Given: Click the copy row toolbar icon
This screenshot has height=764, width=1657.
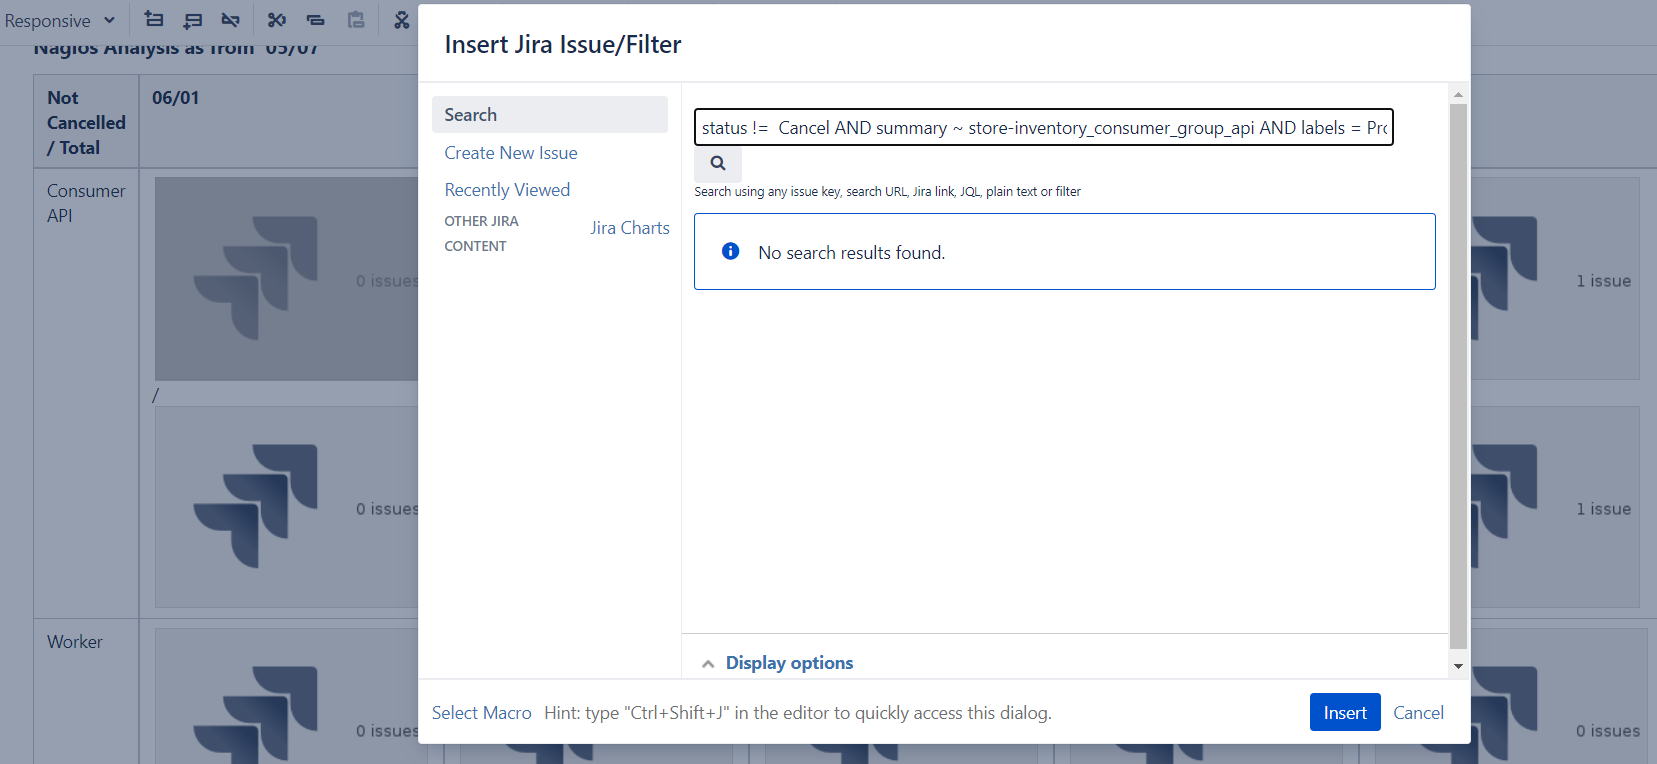Looking at the screenshot, I should (316, 19).
